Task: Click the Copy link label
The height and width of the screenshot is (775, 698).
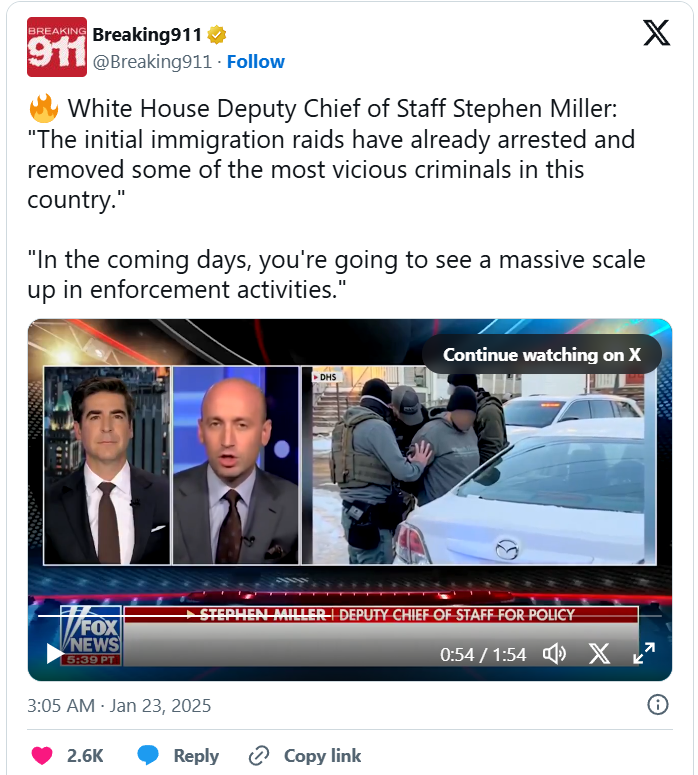Action: (x=322, y=756)
